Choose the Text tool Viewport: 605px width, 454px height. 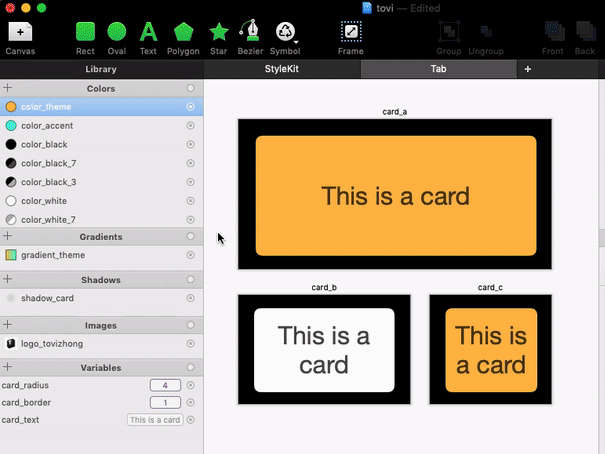point(148,32)
